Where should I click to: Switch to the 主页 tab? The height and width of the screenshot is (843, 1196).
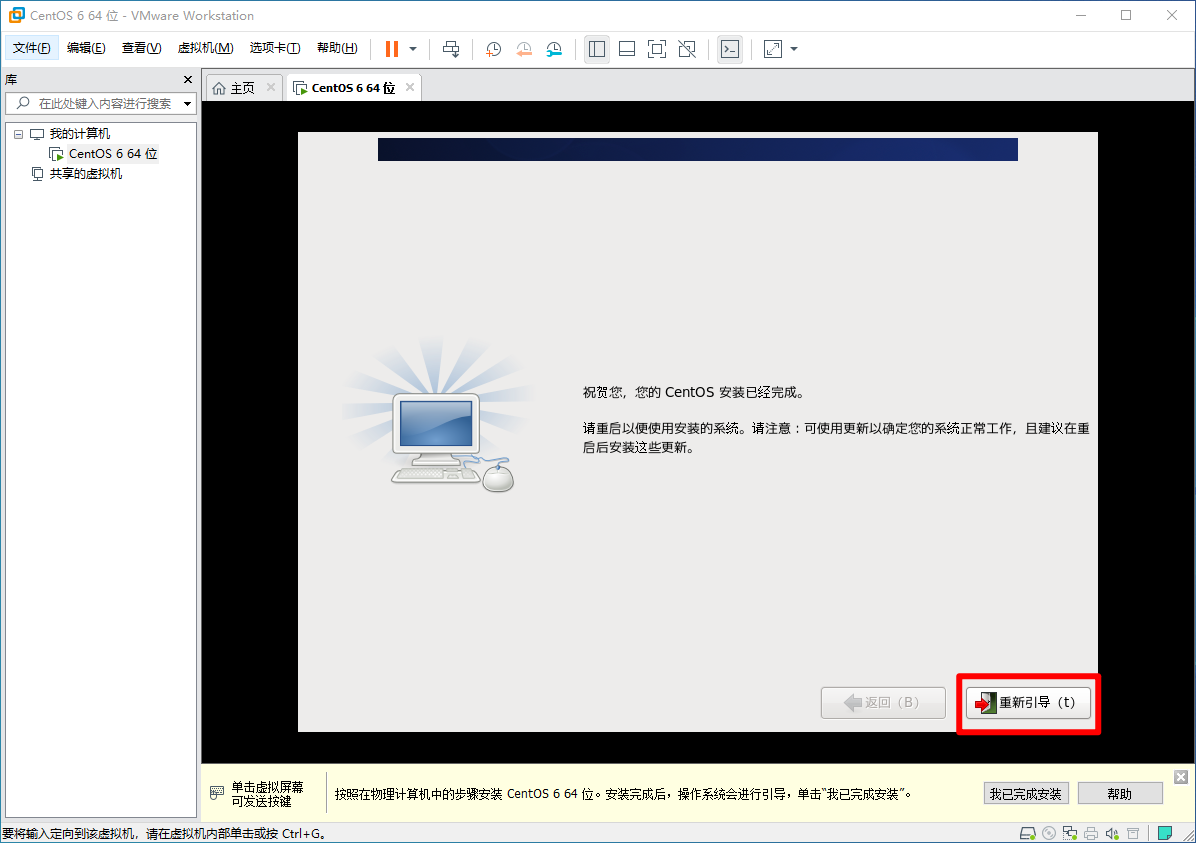(x=243, y=88)
